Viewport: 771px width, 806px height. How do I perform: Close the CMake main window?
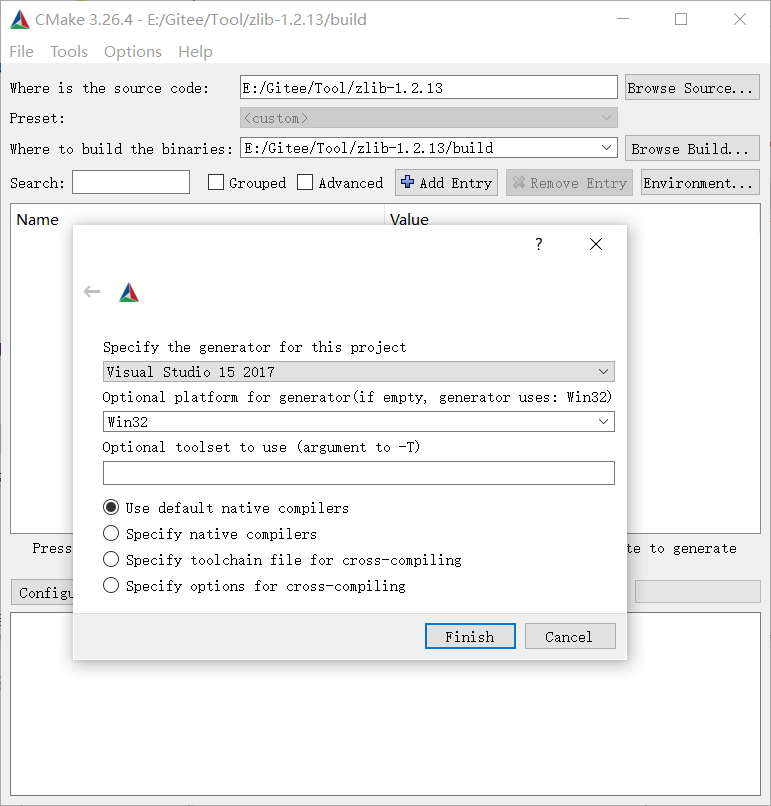click(x=740, y=19)
